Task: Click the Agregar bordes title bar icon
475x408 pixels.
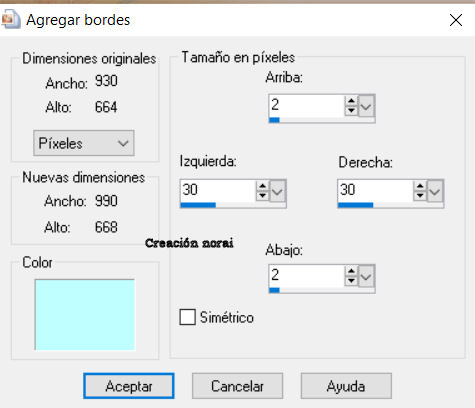Action: (10, 19)
